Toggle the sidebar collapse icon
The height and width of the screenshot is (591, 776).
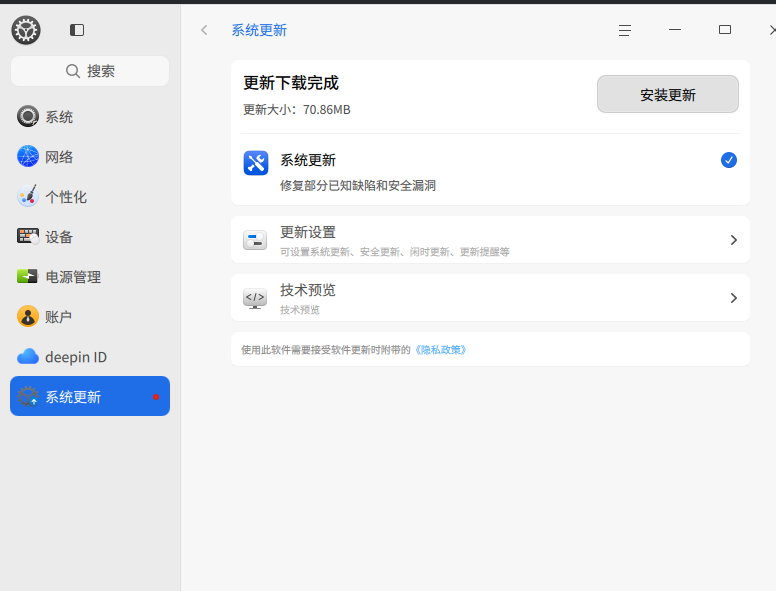pyautogui.click(x=77, y=30)
